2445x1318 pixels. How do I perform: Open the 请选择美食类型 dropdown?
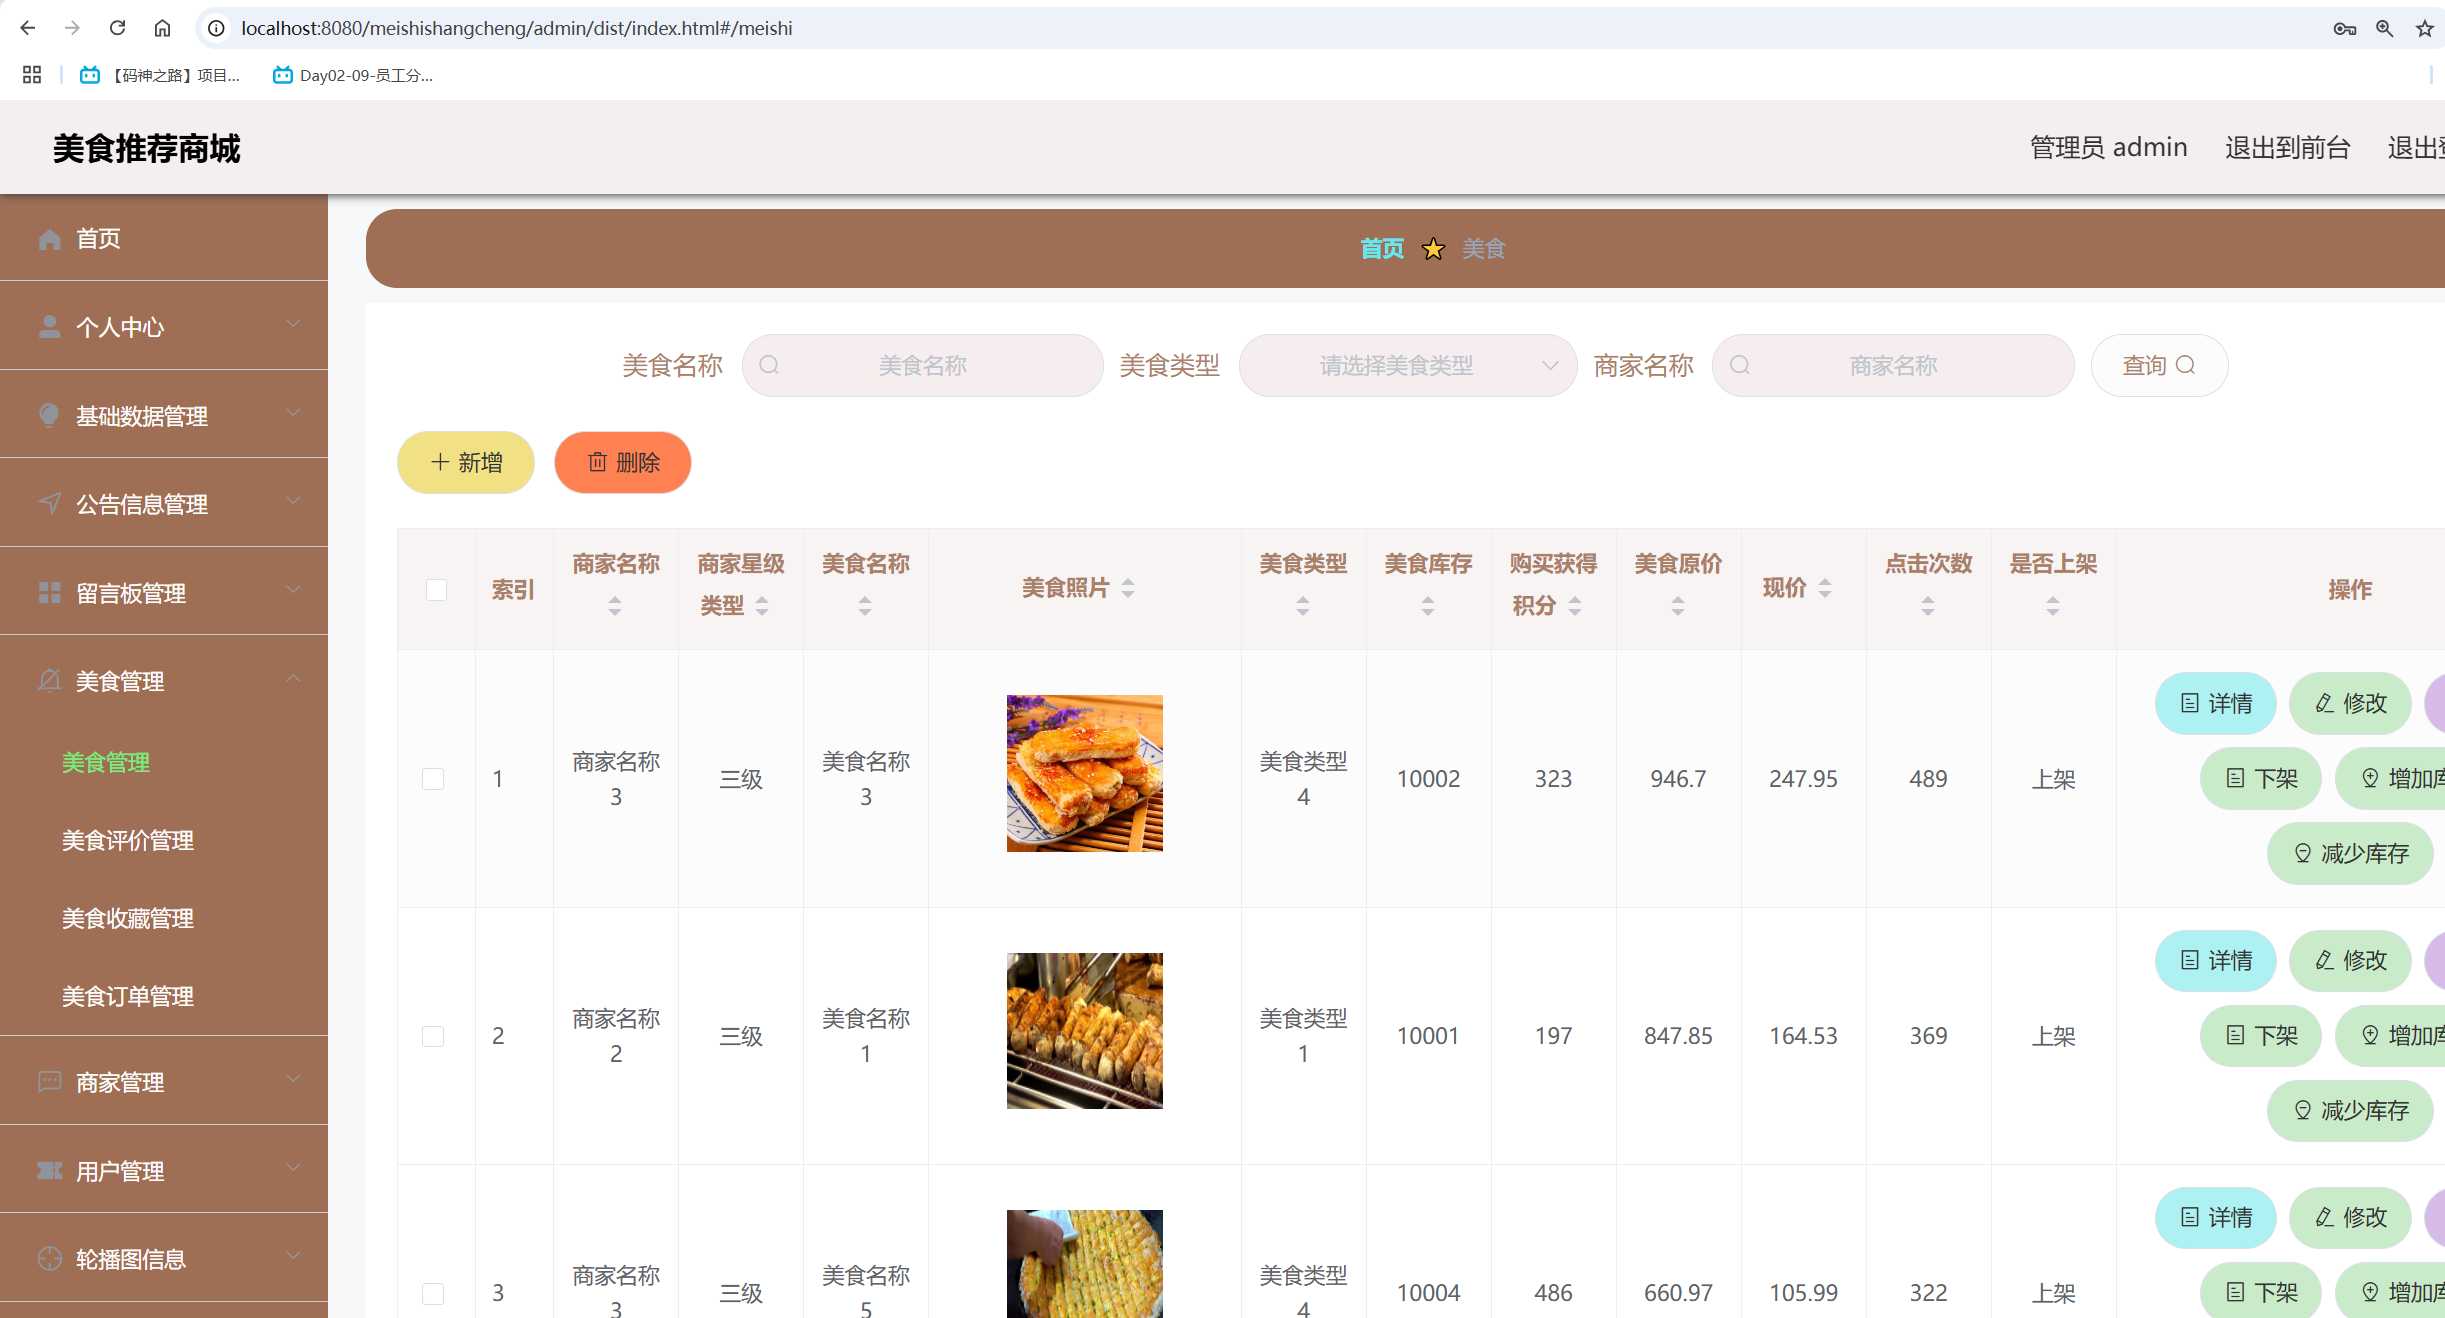1407,365
